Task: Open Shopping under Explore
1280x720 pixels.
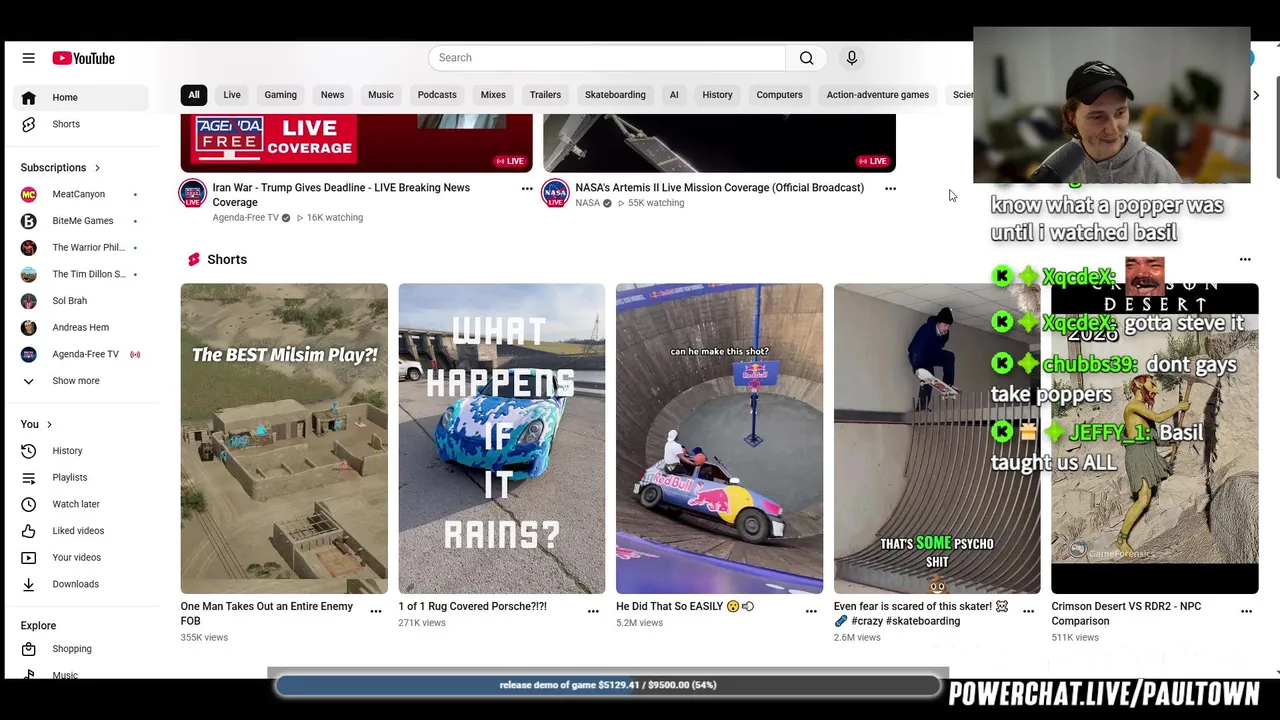Action: (82, 649)
